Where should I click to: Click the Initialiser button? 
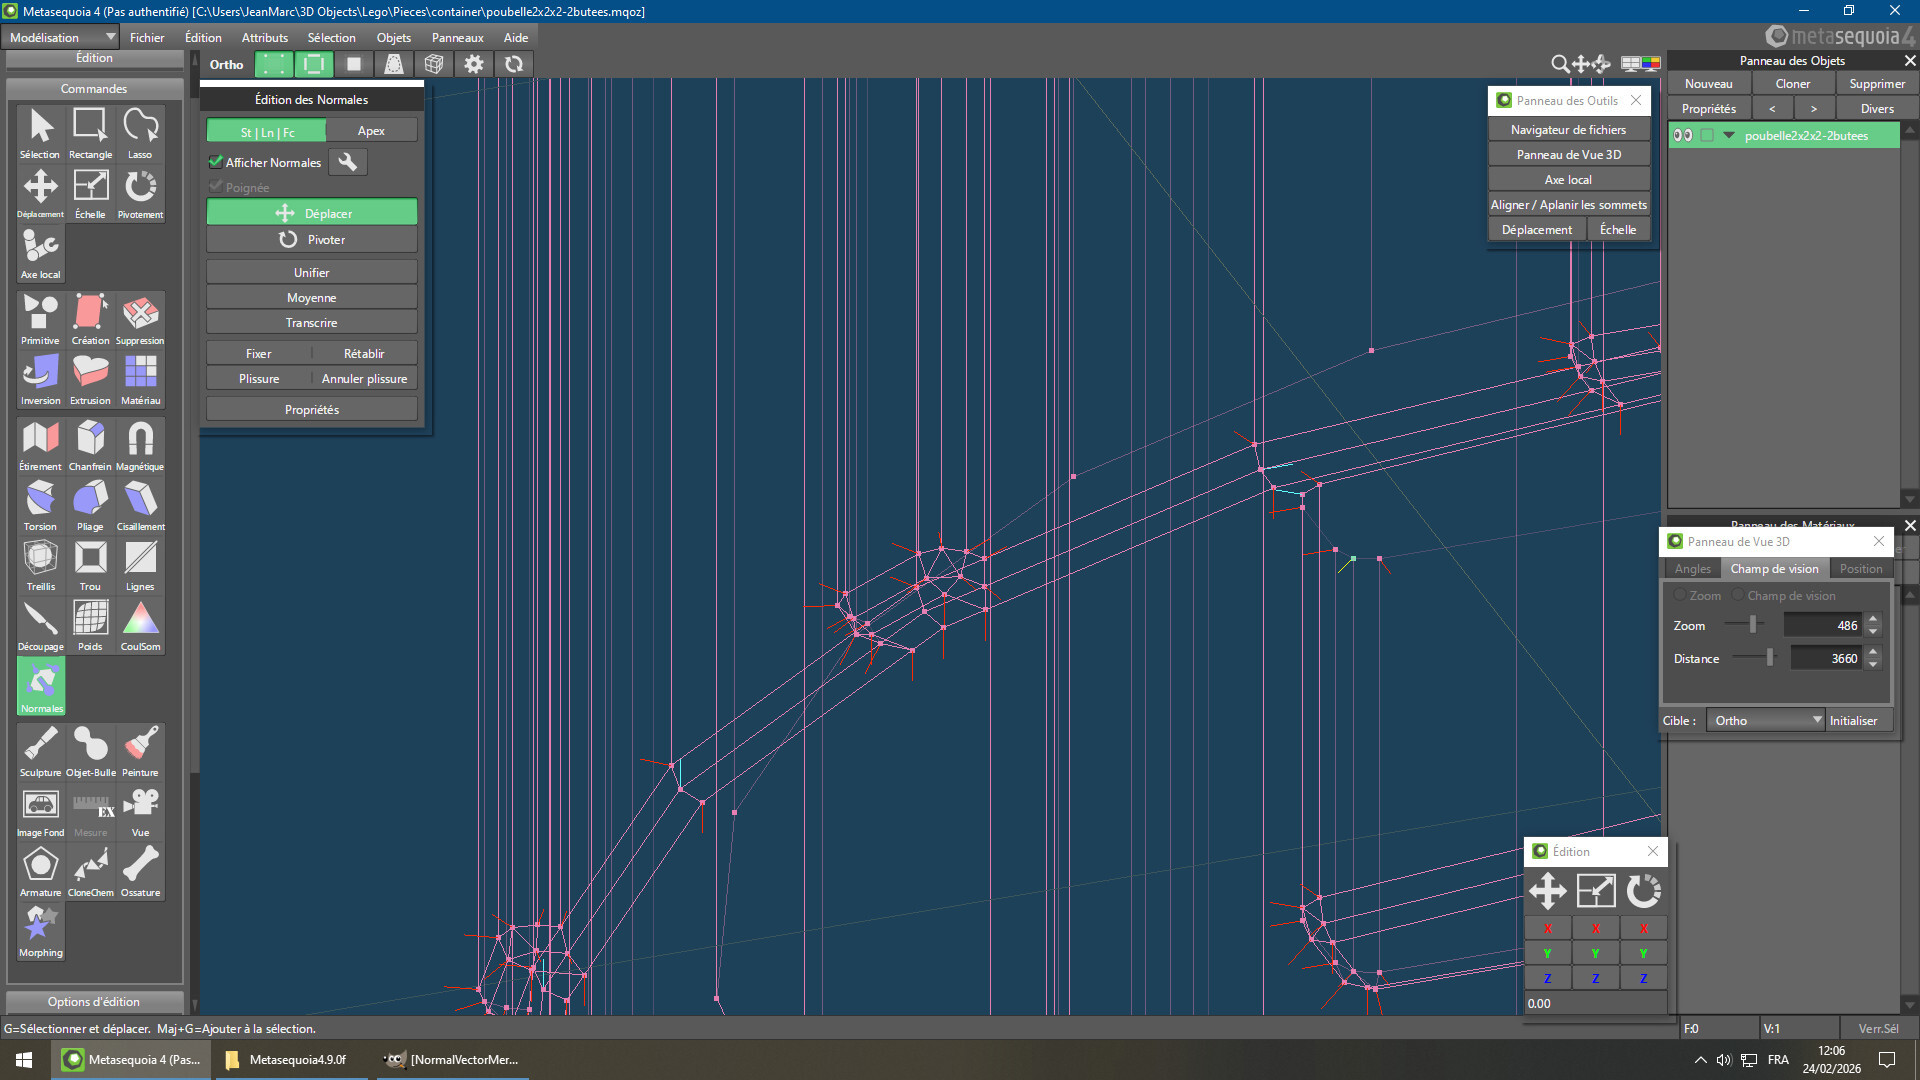(1853, 720)
